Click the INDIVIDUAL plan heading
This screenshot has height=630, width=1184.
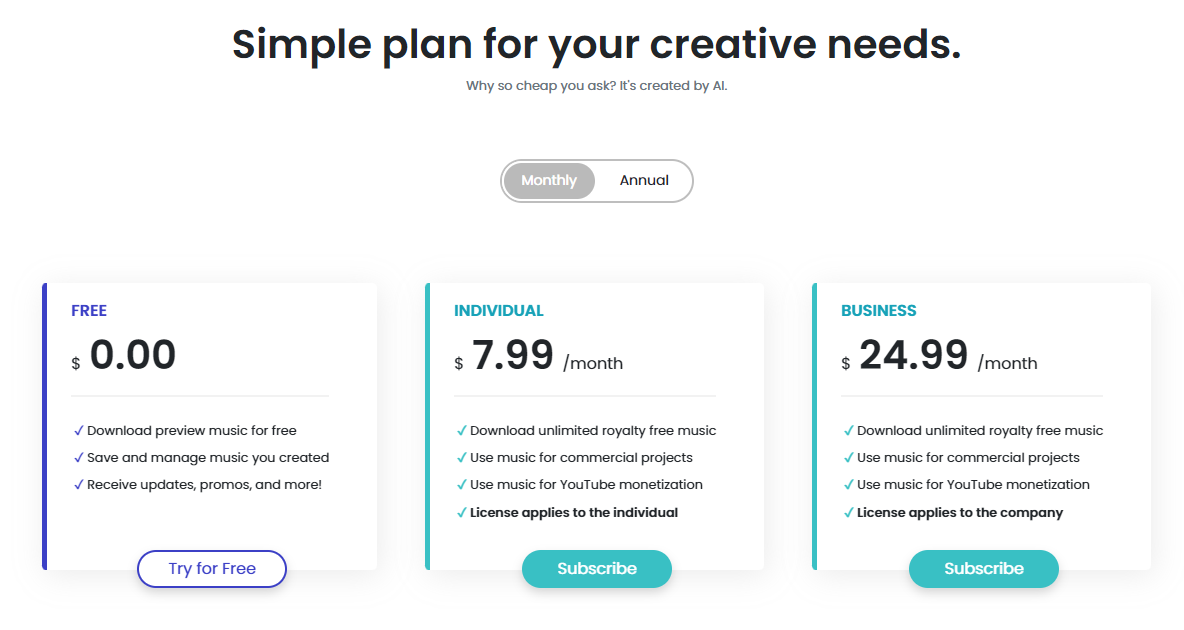coord(499,311)
